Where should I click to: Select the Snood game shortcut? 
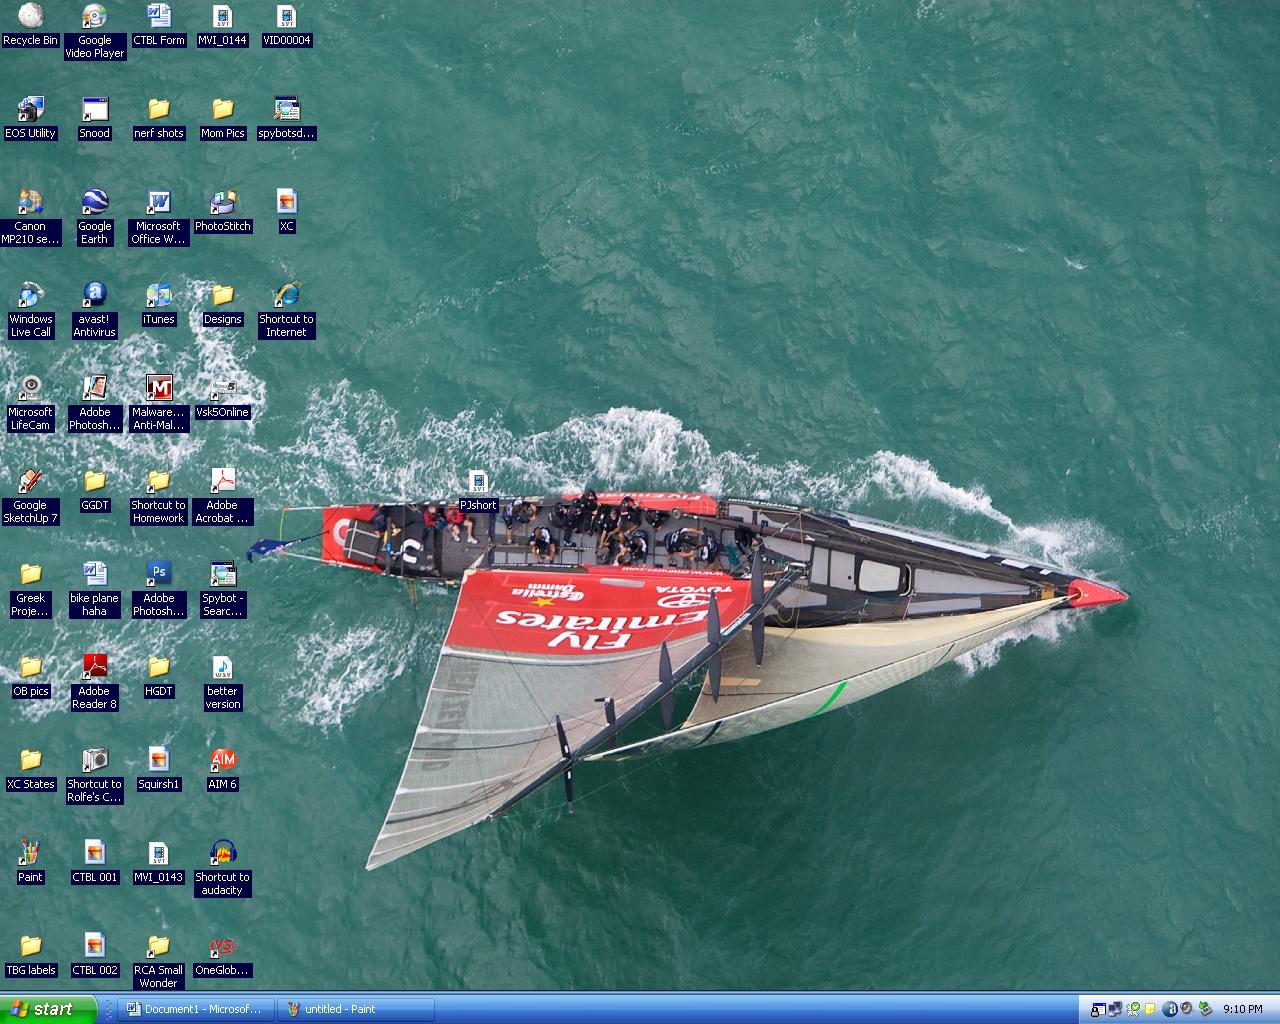click(x=94, y=110)
